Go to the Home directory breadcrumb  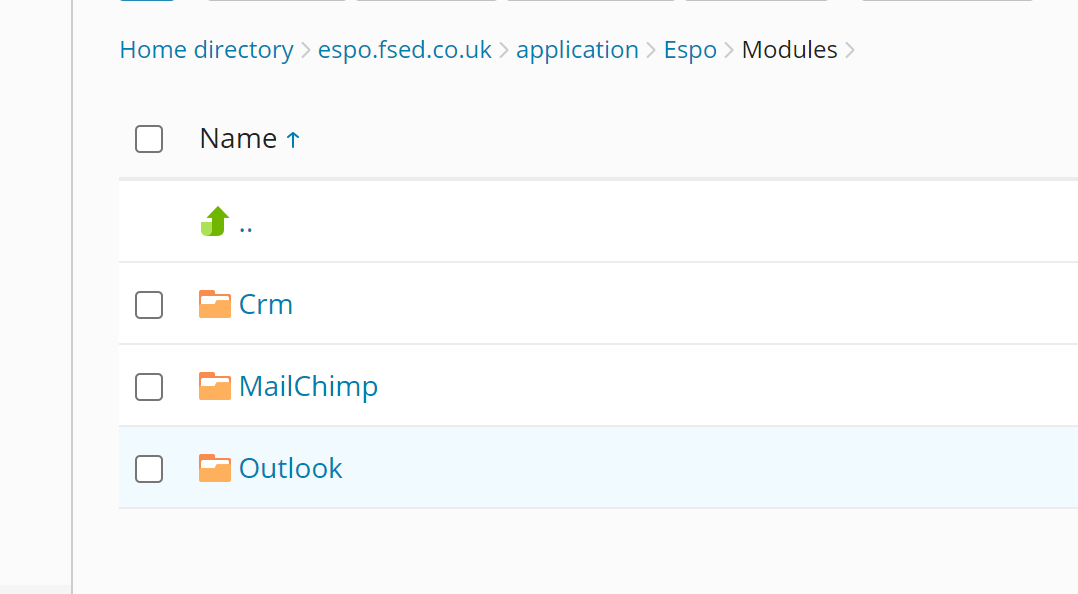pos(206,50)
